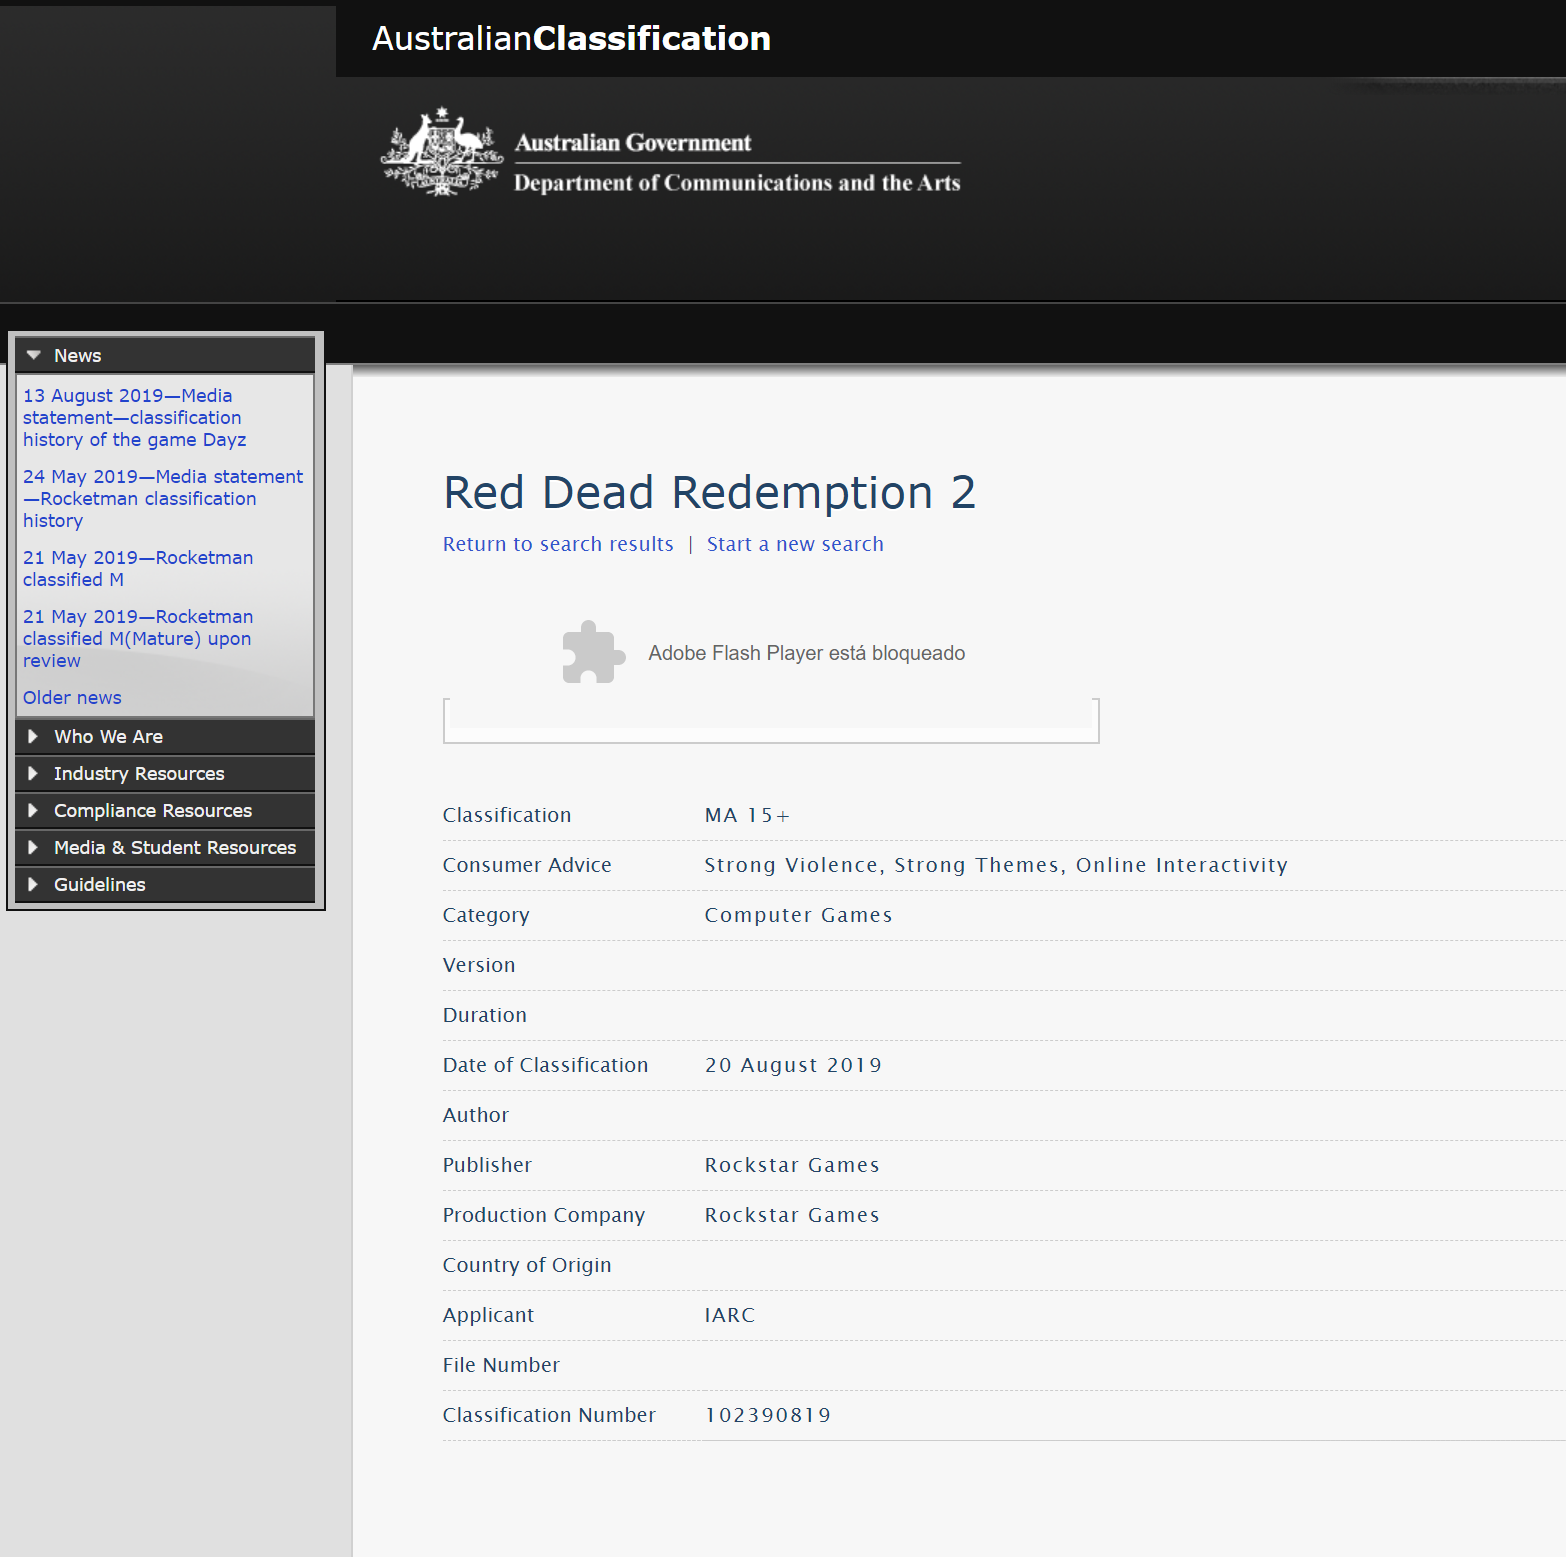Viewport: 1566px width, 1557px height.
Task: Click the blocked Flash plugin puzzle icon
Action: point(593,653)
